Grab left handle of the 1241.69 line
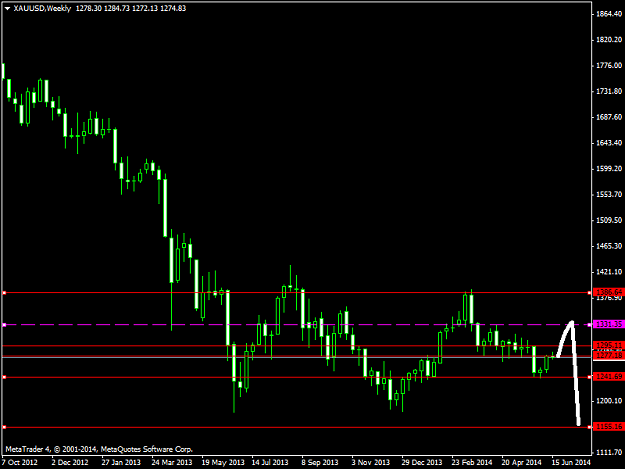The image size is (625, 469). tap(4, 377)
